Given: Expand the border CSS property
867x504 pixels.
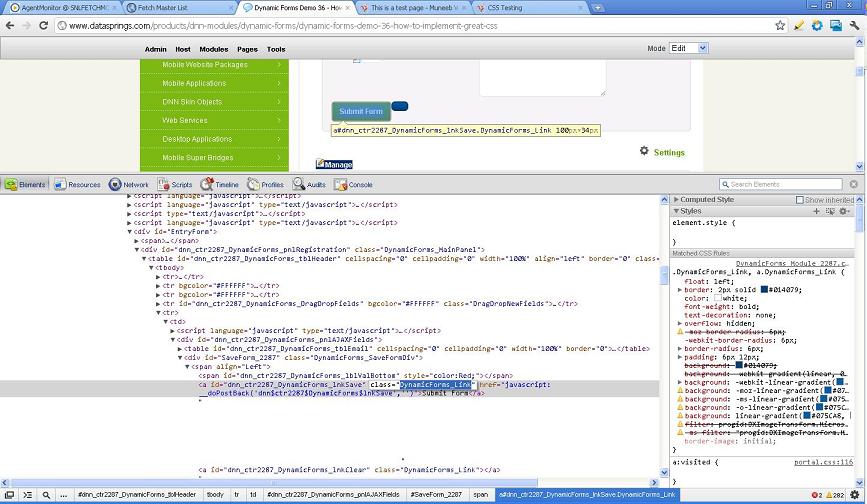Looking at the screenshot, I should (x=680, y=290).
